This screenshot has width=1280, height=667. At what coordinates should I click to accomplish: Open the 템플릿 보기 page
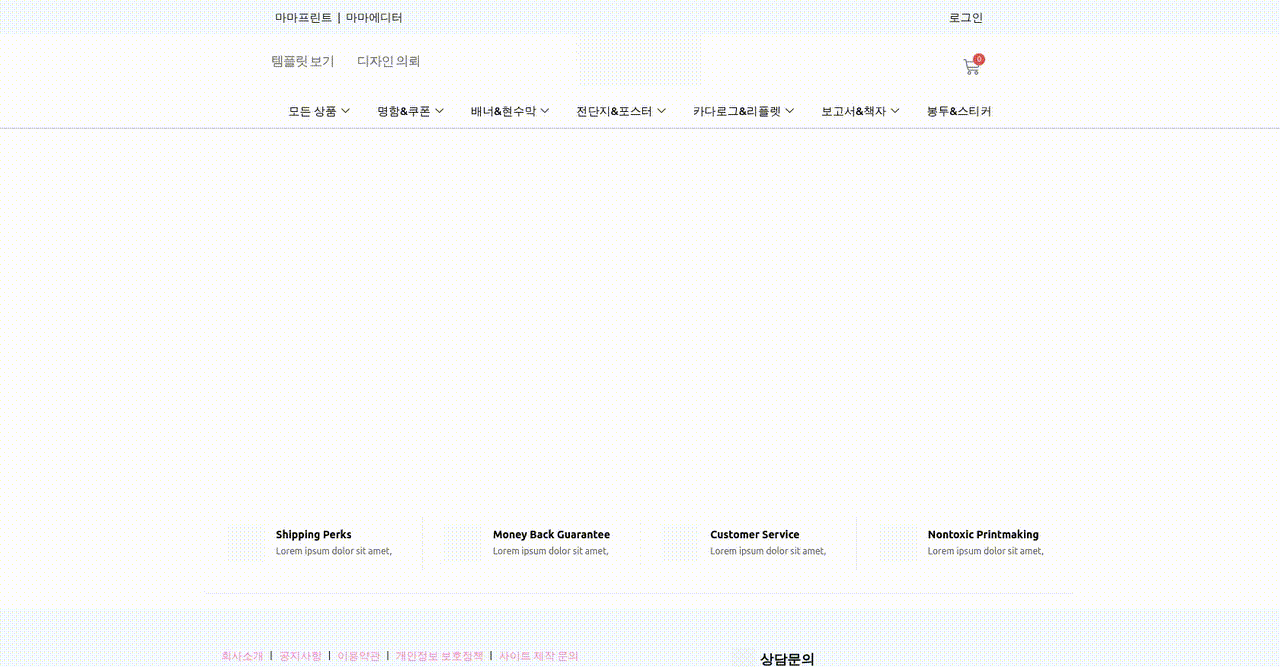(303, 61)
